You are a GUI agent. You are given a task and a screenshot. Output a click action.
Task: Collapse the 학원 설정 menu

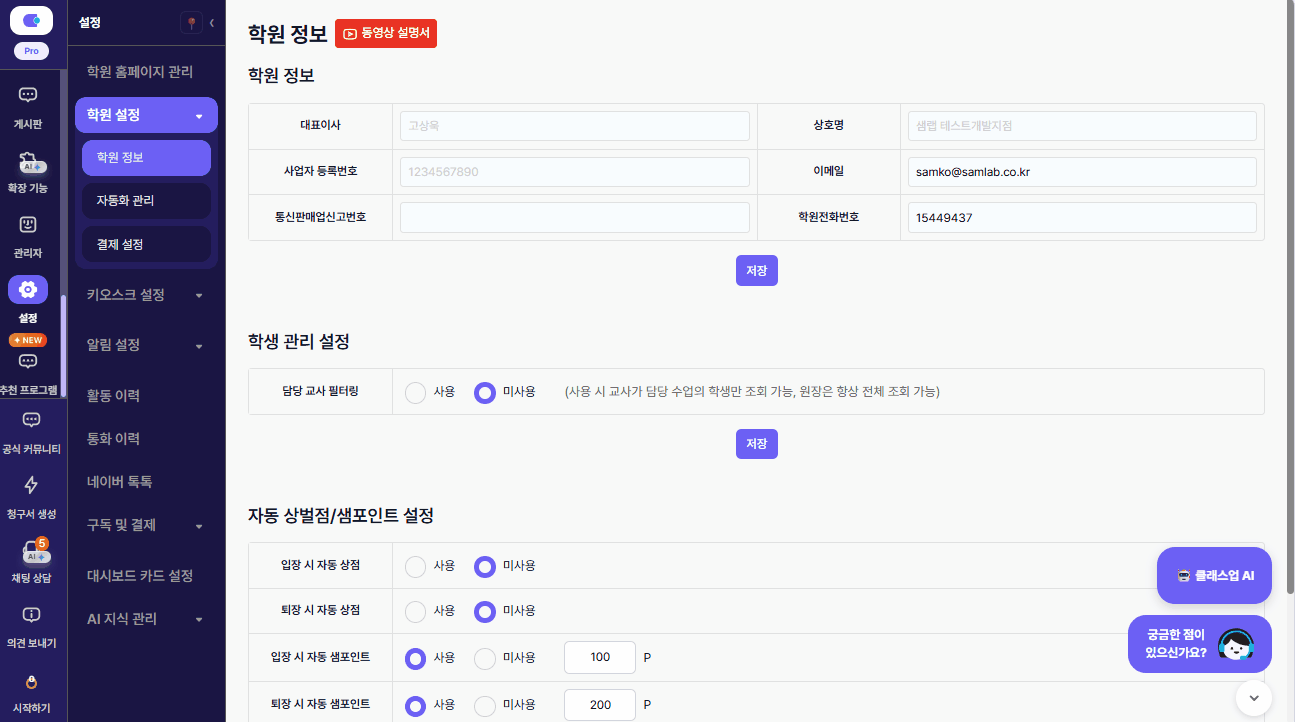coord(146,115)
